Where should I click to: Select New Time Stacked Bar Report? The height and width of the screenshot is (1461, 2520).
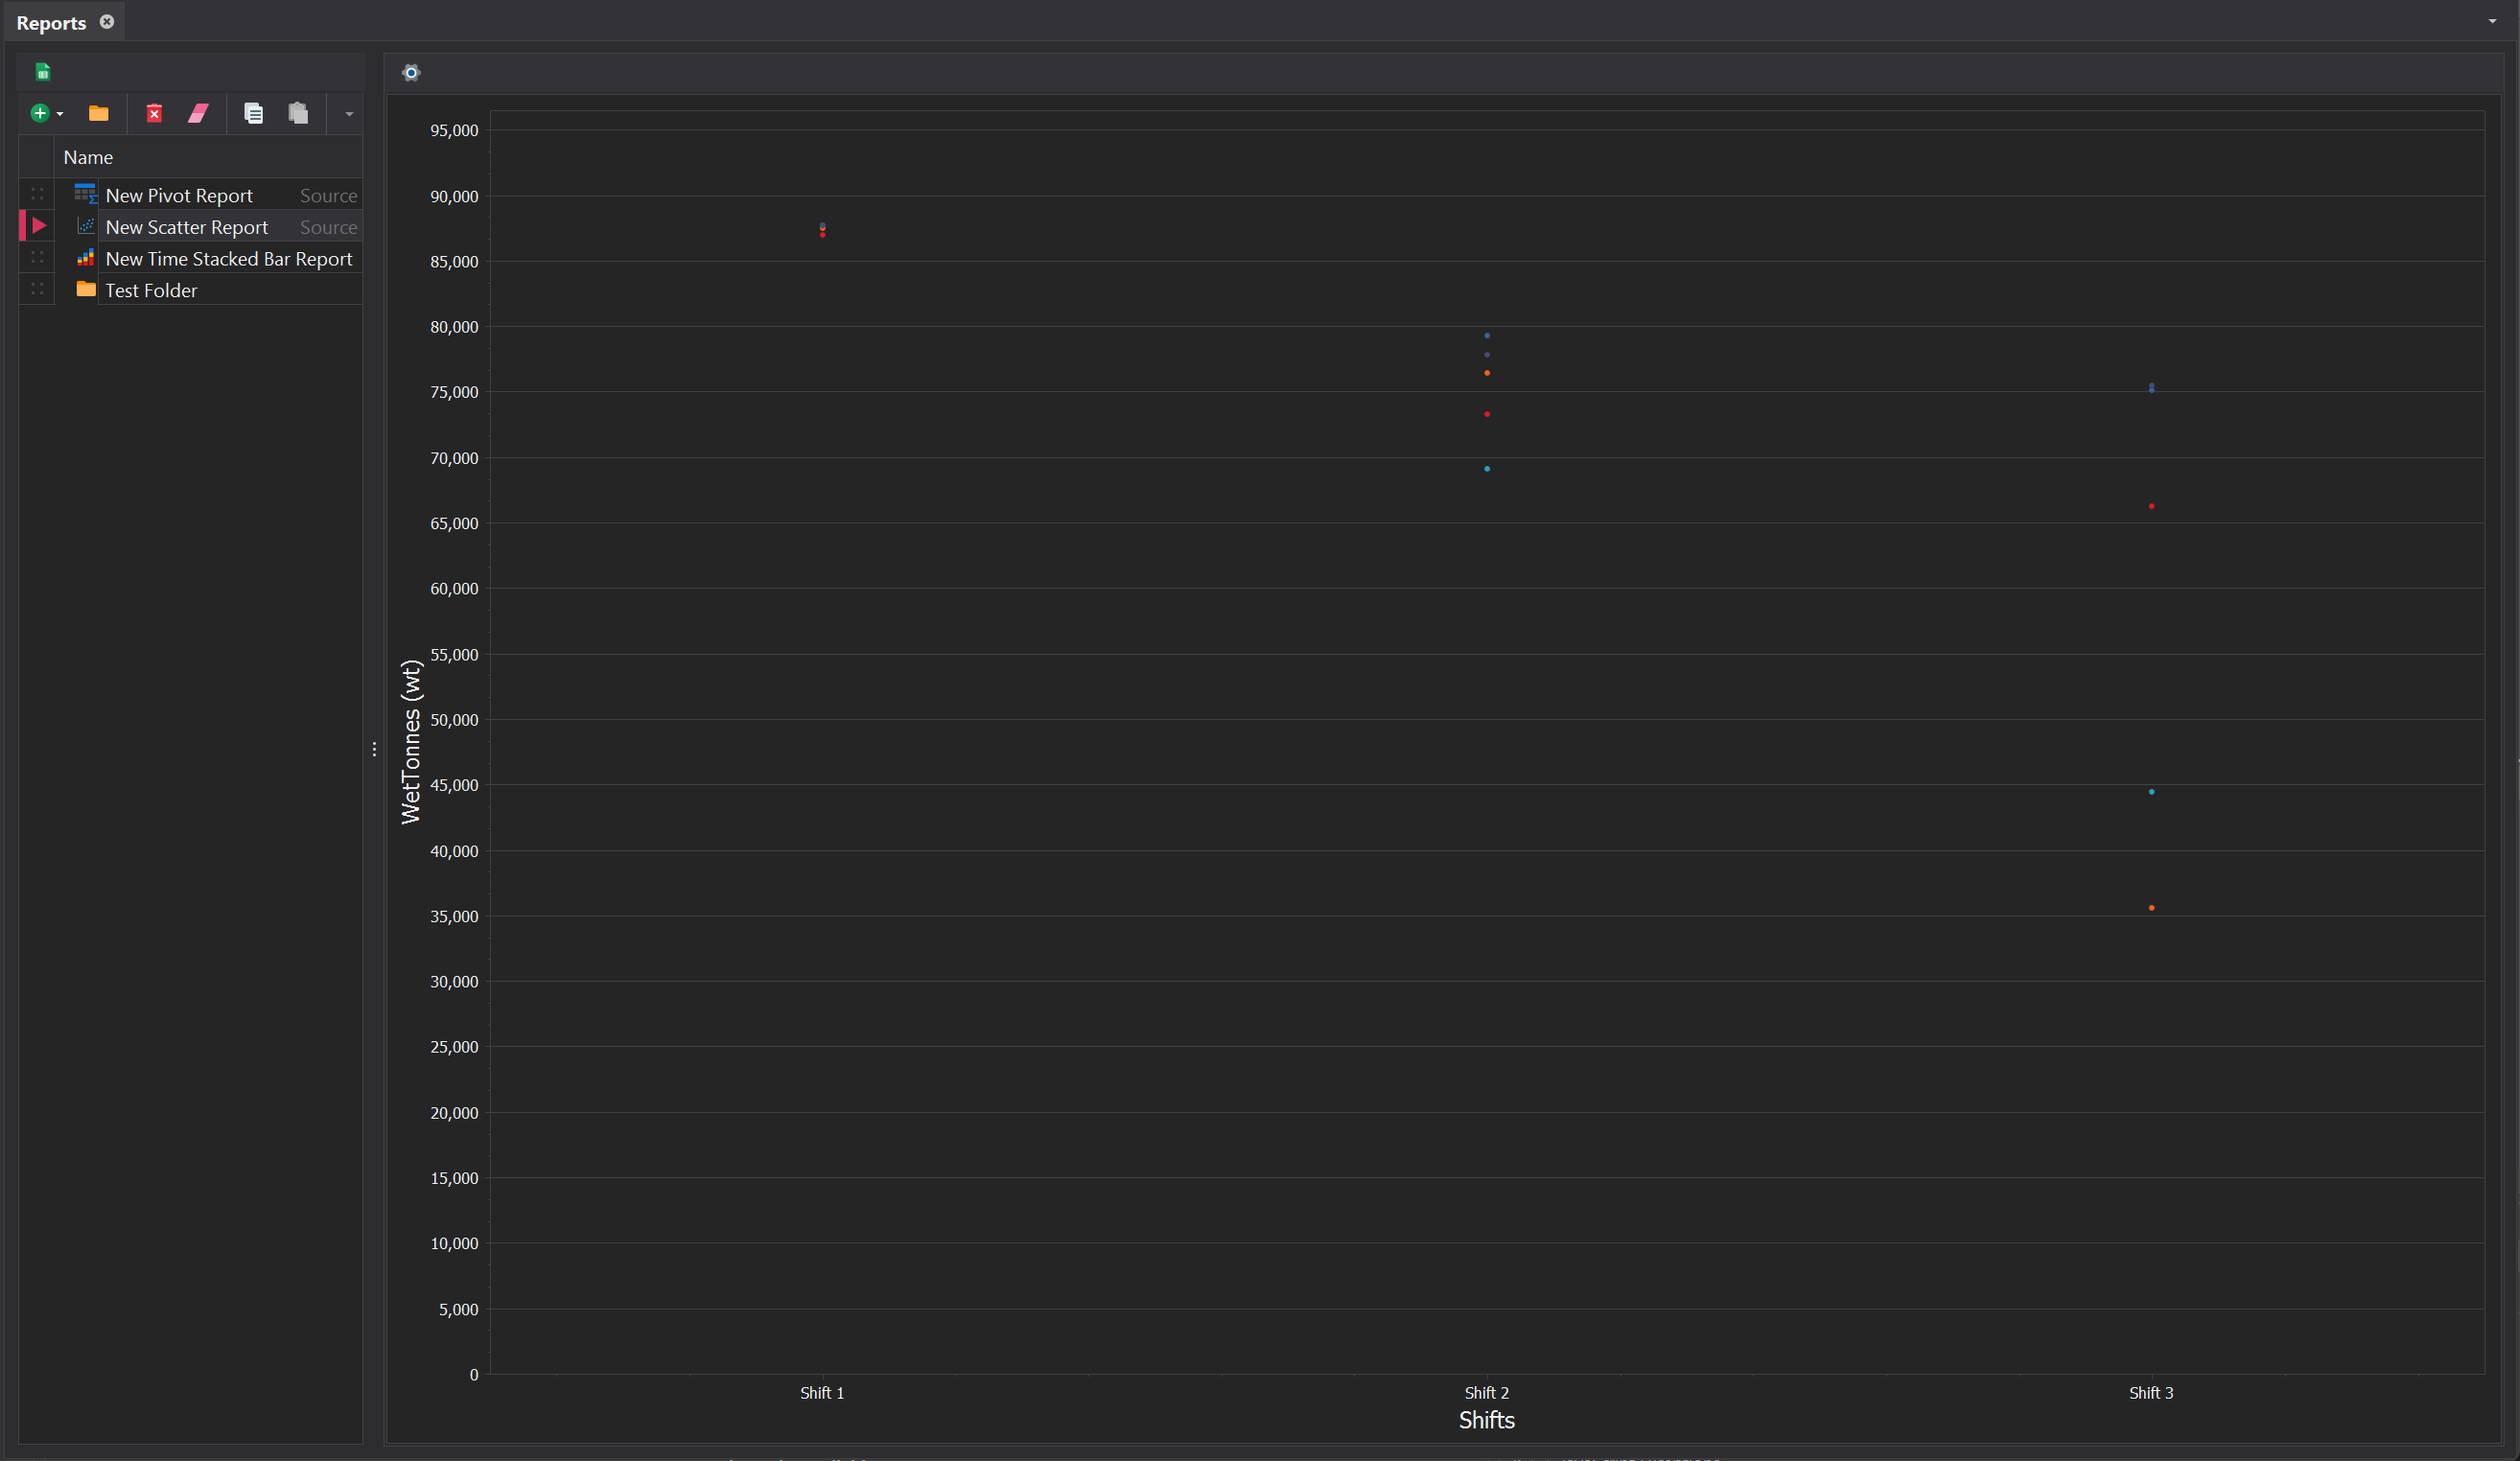[229, 259]
